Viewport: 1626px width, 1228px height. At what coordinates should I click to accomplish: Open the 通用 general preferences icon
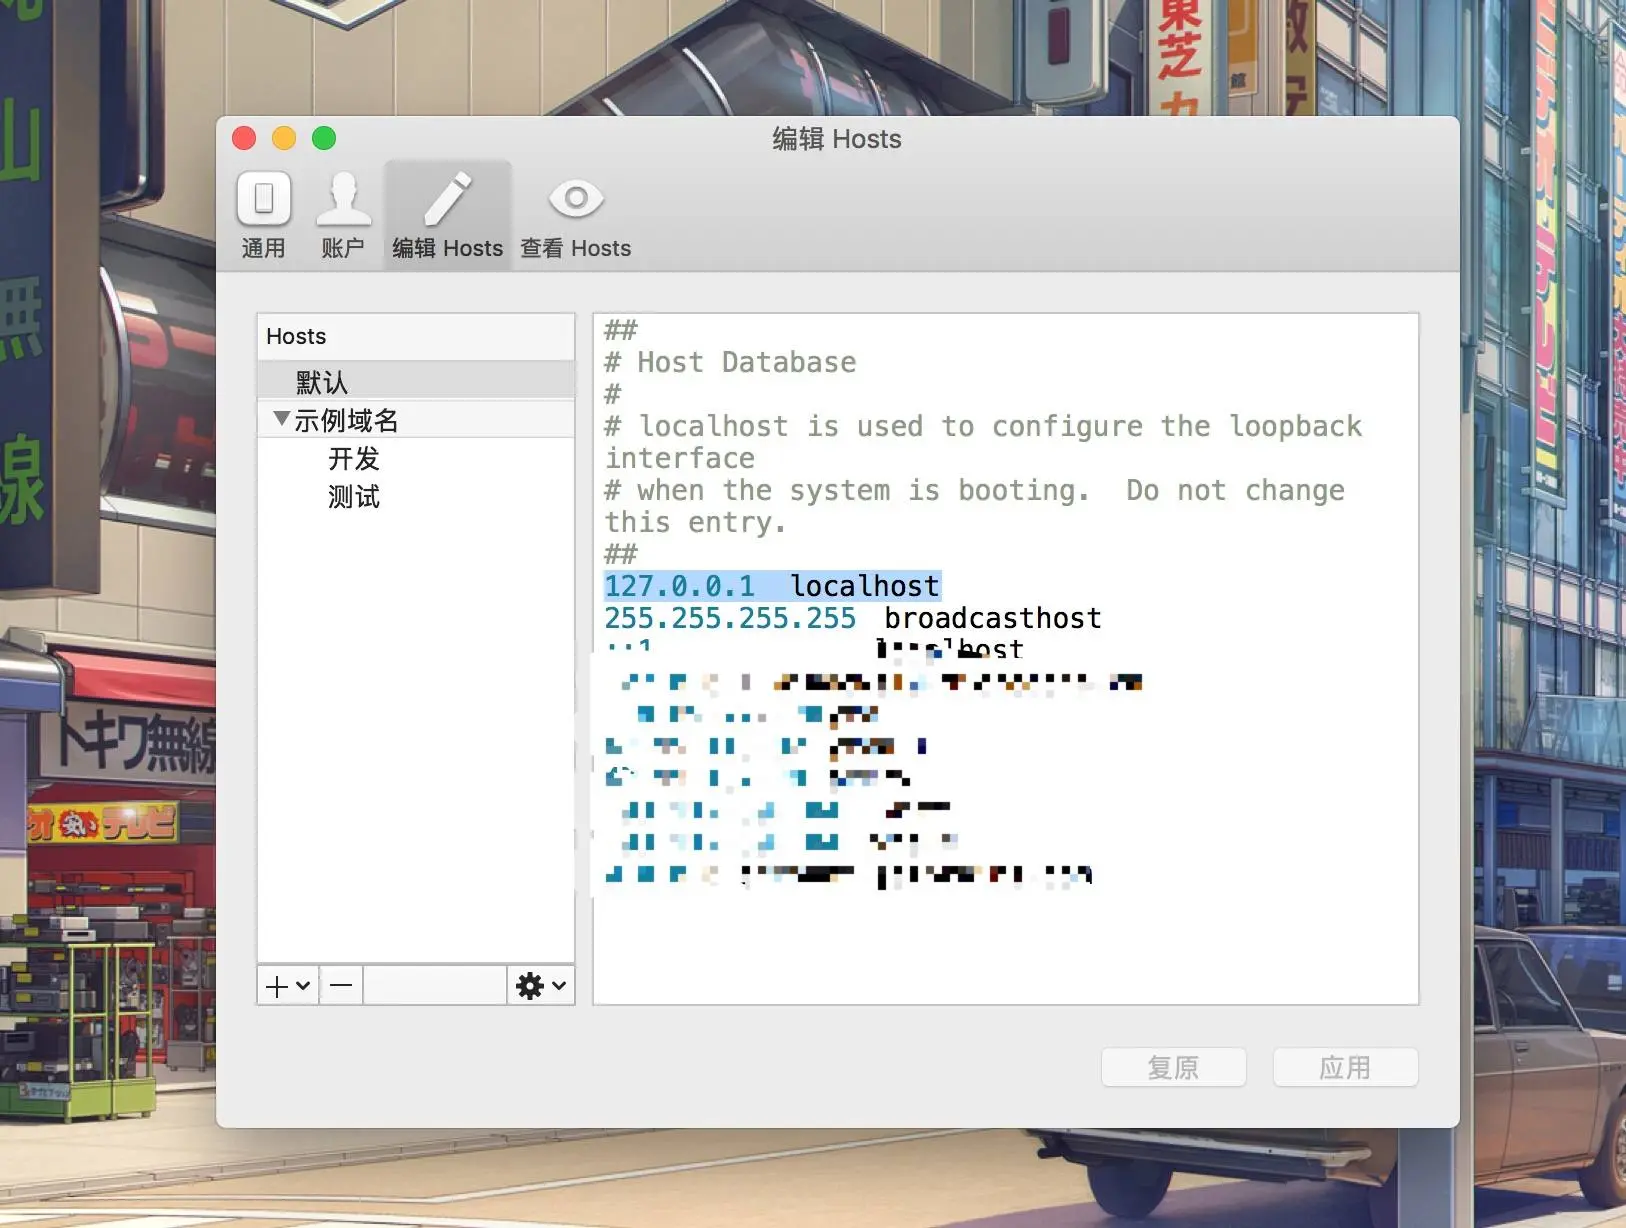coord(264,215)
